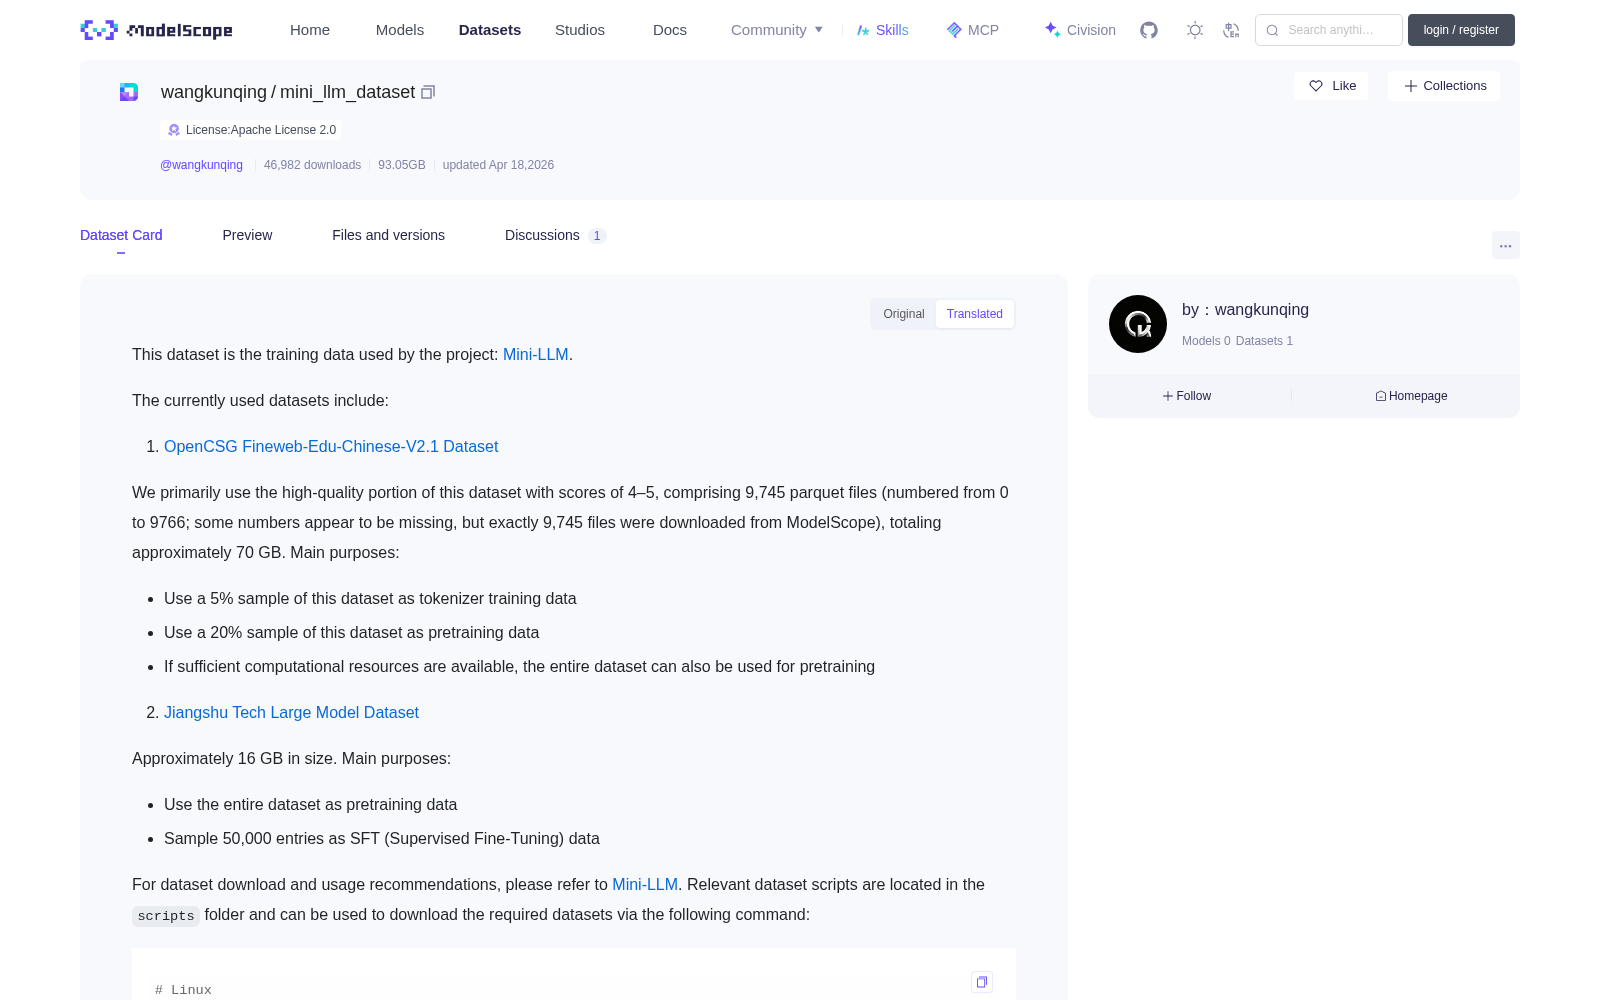Click the Apache License 2.0 tag
Image resolution: width=1600 pixels, height=1000 pixels.
coord(251,130)
